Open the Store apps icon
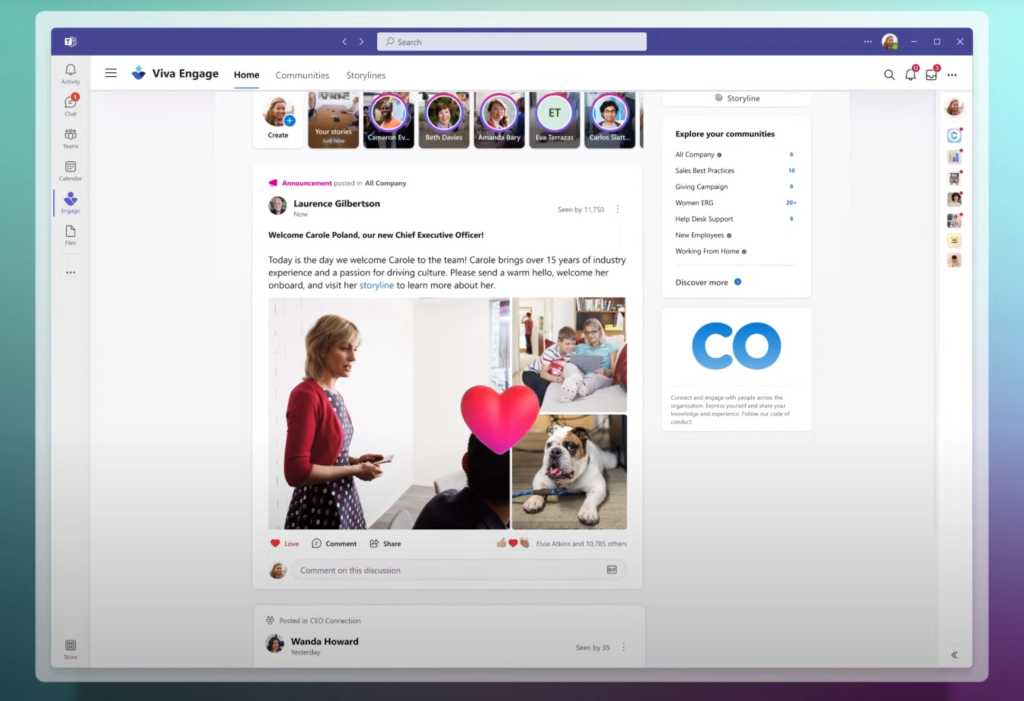The image size is (1024, 701). click(x=70, y=648)
